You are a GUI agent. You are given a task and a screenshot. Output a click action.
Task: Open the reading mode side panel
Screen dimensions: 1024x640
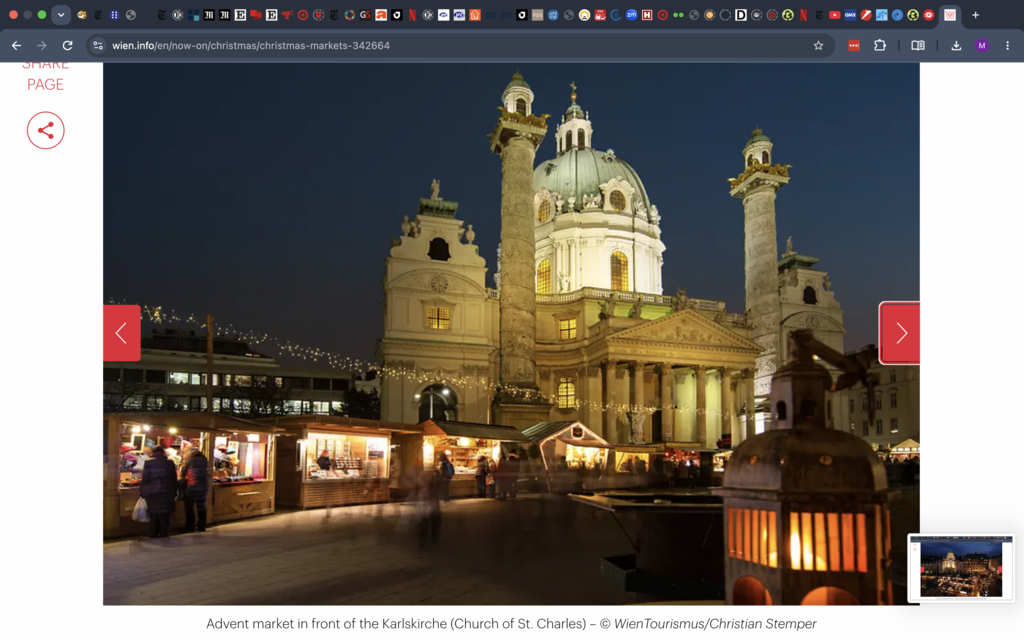pos(918,46)
